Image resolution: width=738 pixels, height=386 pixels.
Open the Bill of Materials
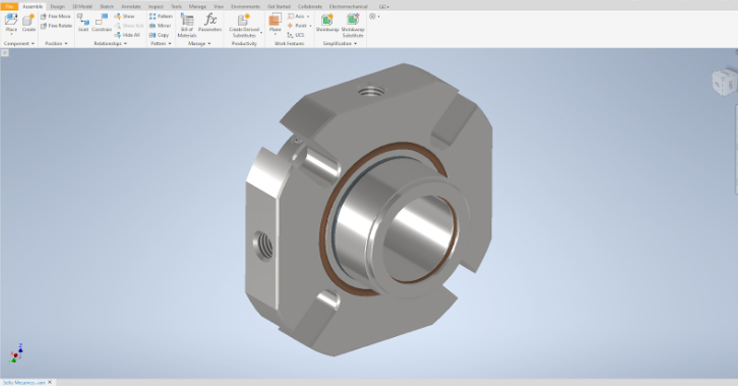(187, 25)
